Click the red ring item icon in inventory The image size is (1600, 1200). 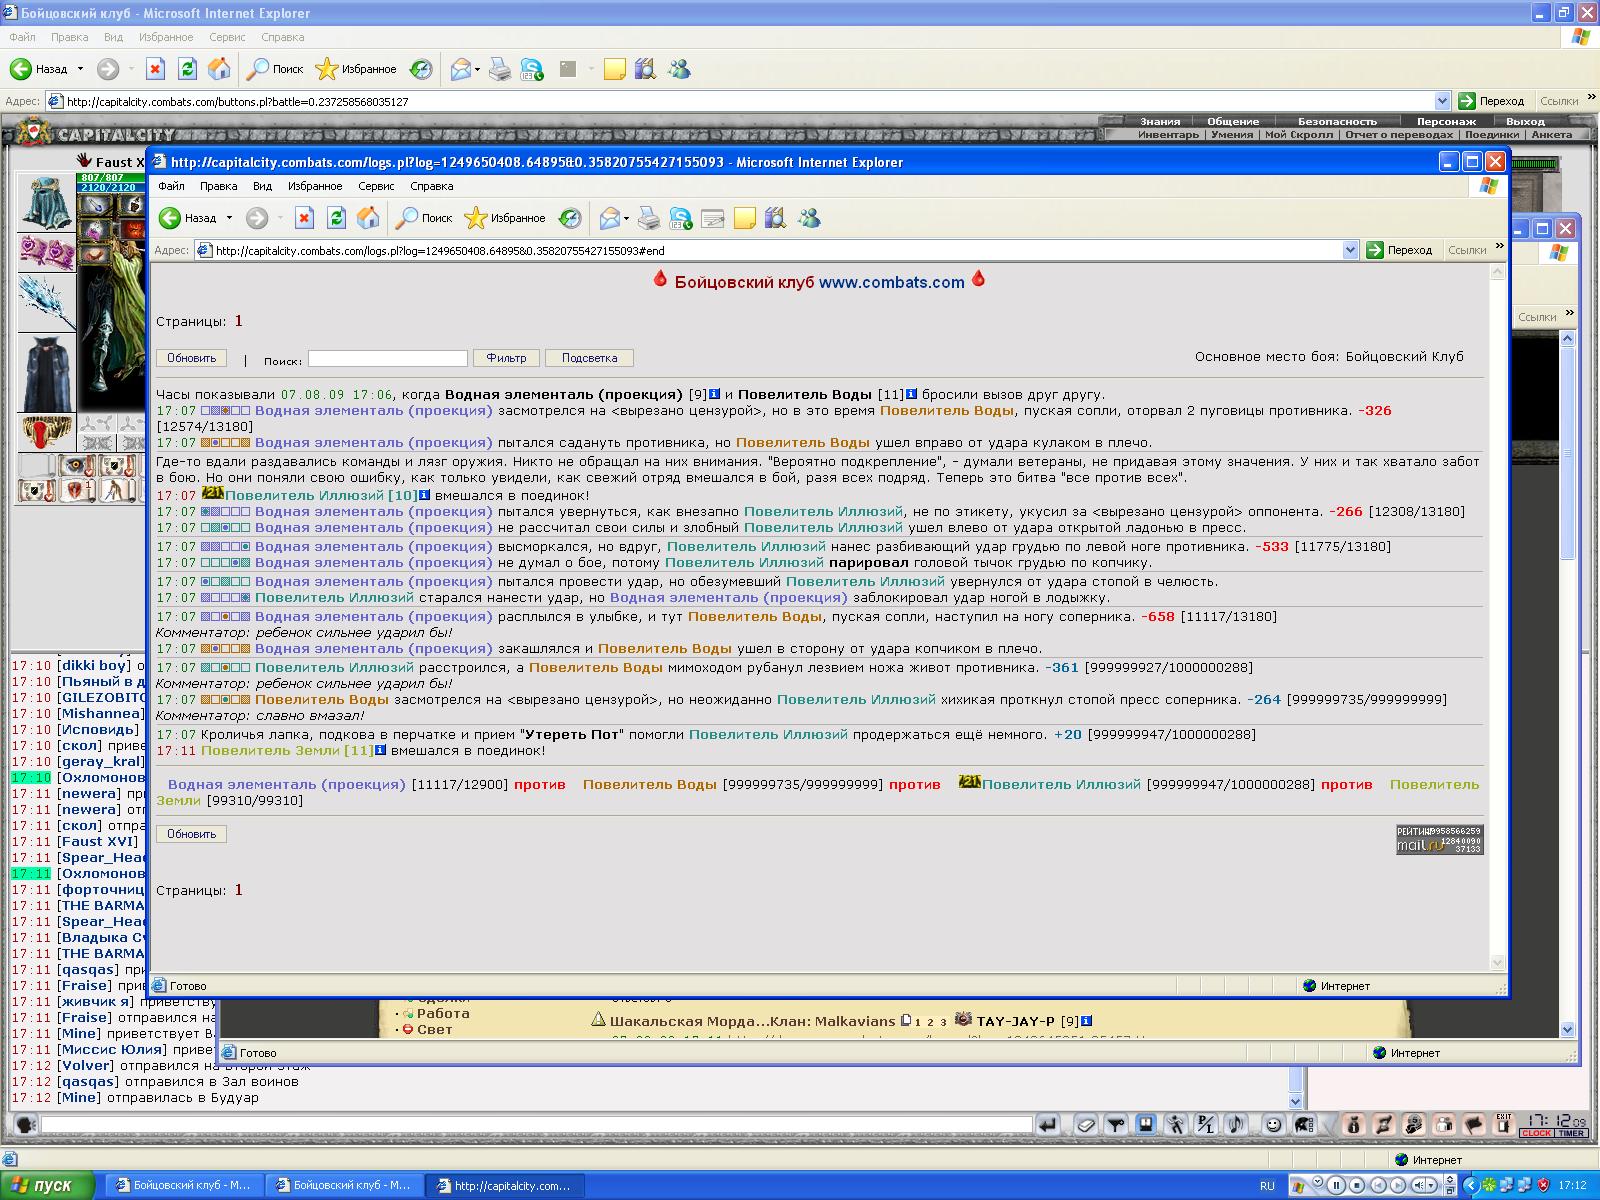pos(46,432)
